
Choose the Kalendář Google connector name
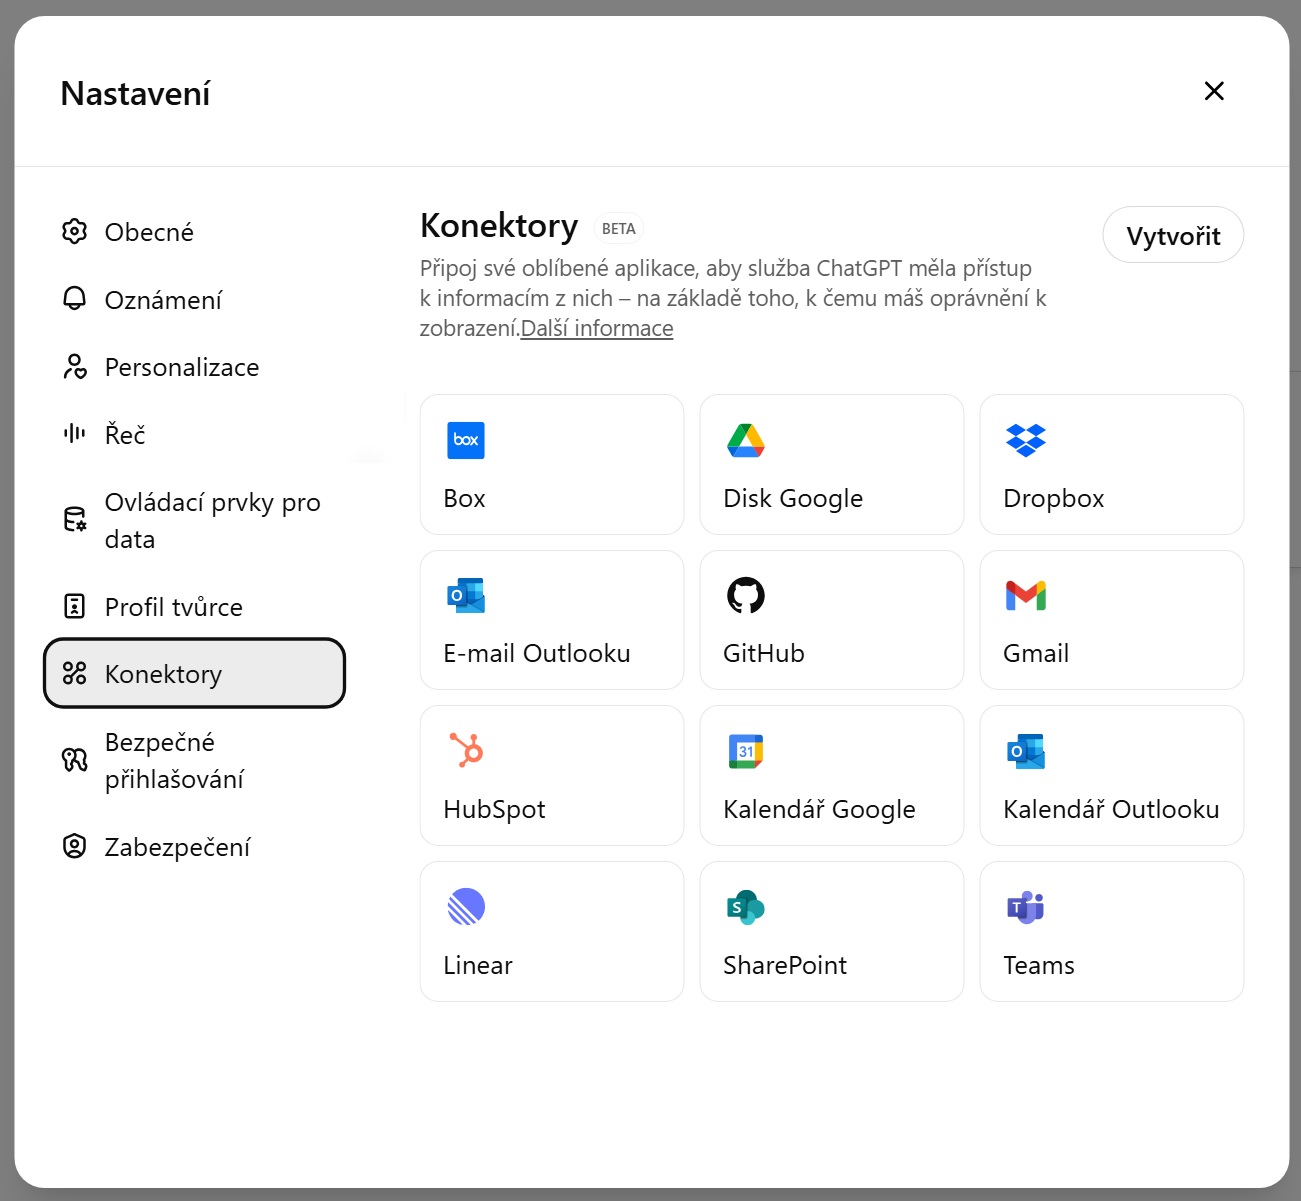coord(819,809)
